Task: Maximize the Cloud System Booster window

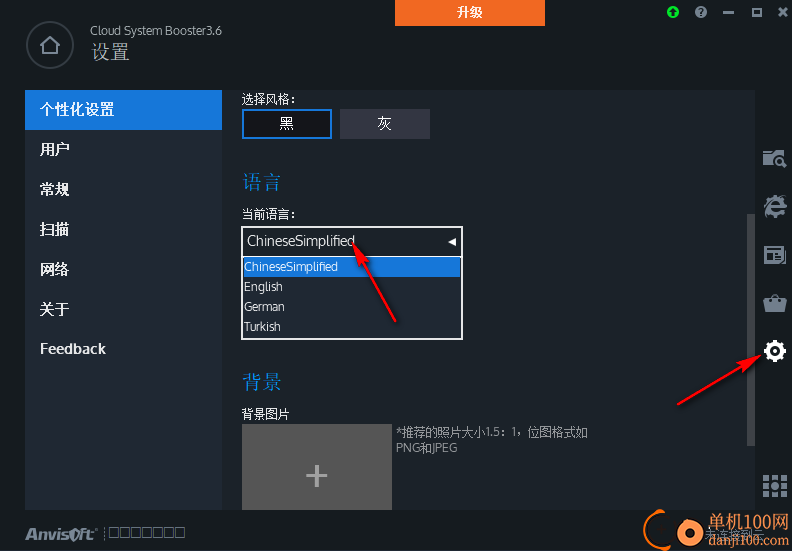Action: point(756,12)
